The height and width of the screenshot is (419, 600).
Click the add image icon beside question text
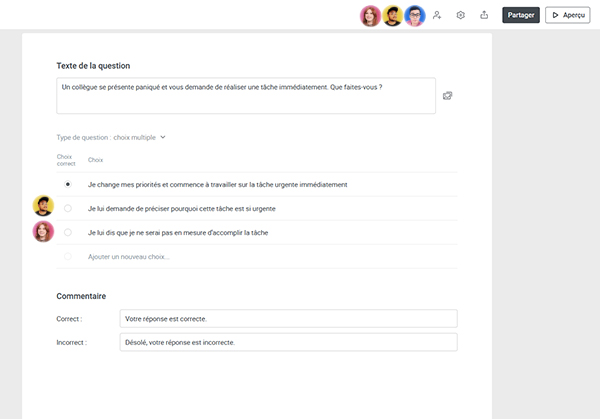448,96
